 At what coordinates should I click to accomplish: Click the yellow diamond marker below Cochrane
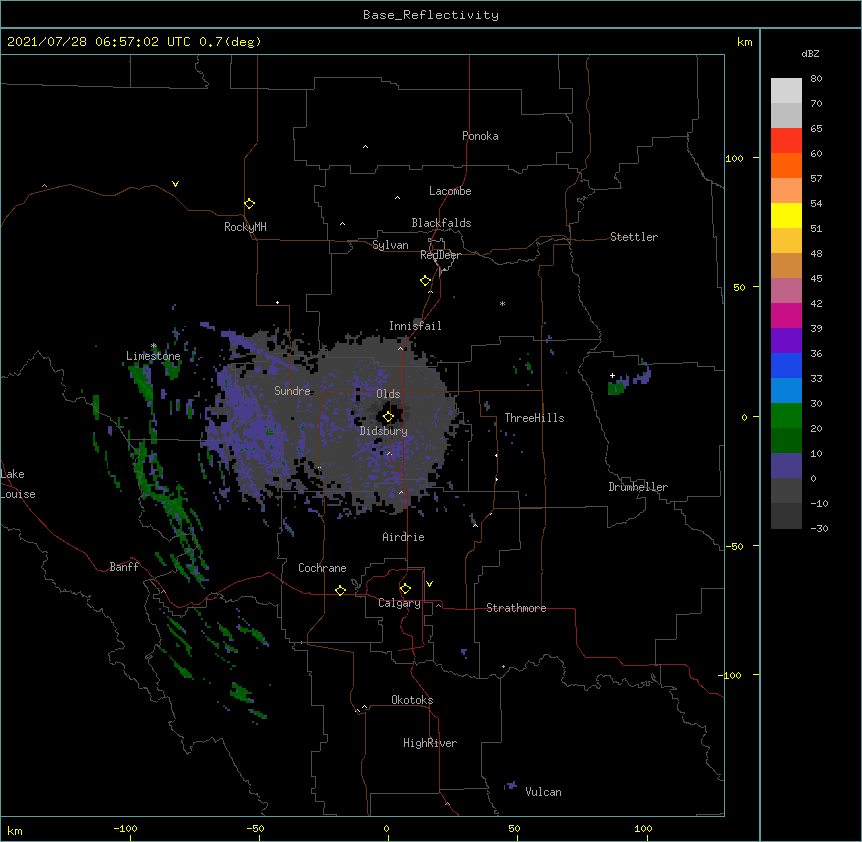point(340,590)
